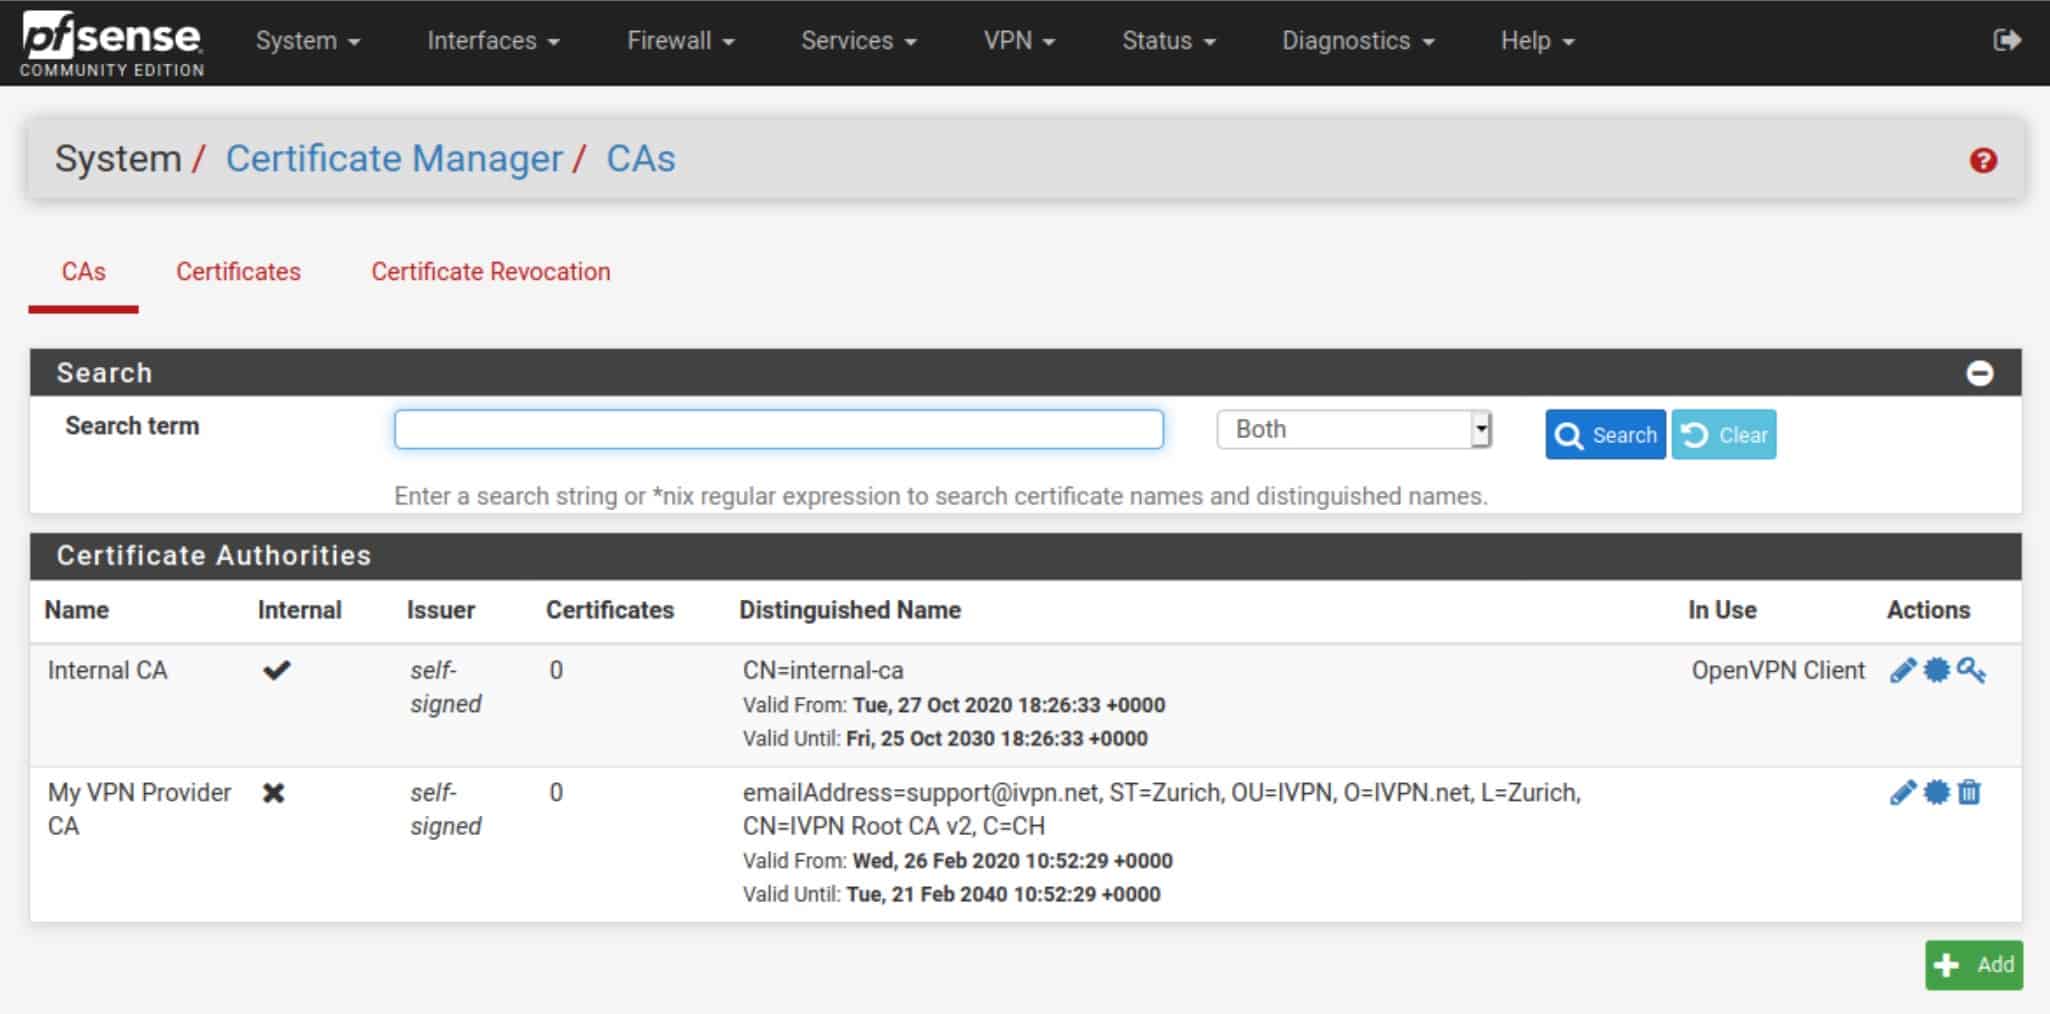Click Valid Until Tue, 21 Feb 2040 text
This screenshot has width=2050, height=1014.
(x=951, y=894)
